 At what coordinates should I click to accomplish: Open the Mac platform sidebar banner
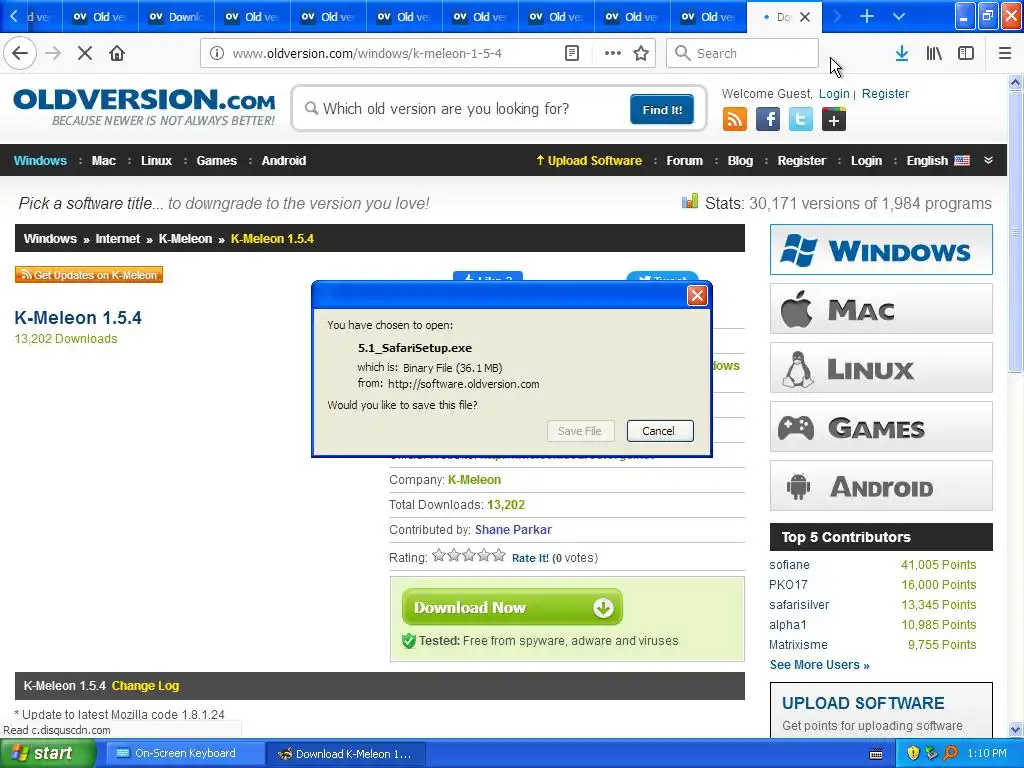click(x=881, y=309)
